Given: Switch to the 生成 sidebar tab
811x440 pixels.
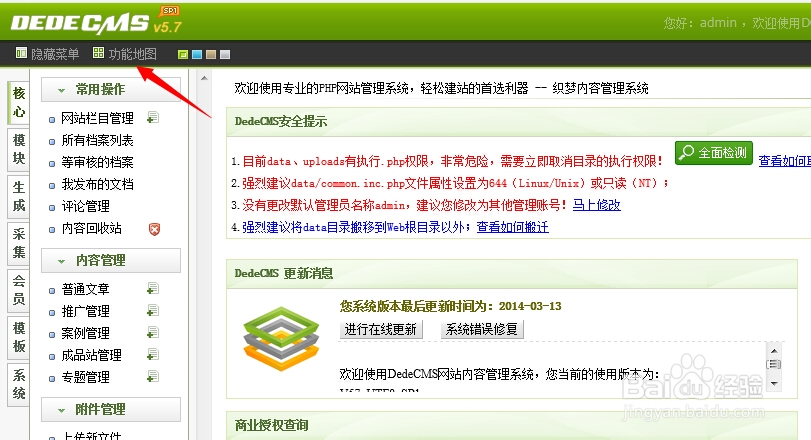Looking at the screenshot, I should (19, 196).
